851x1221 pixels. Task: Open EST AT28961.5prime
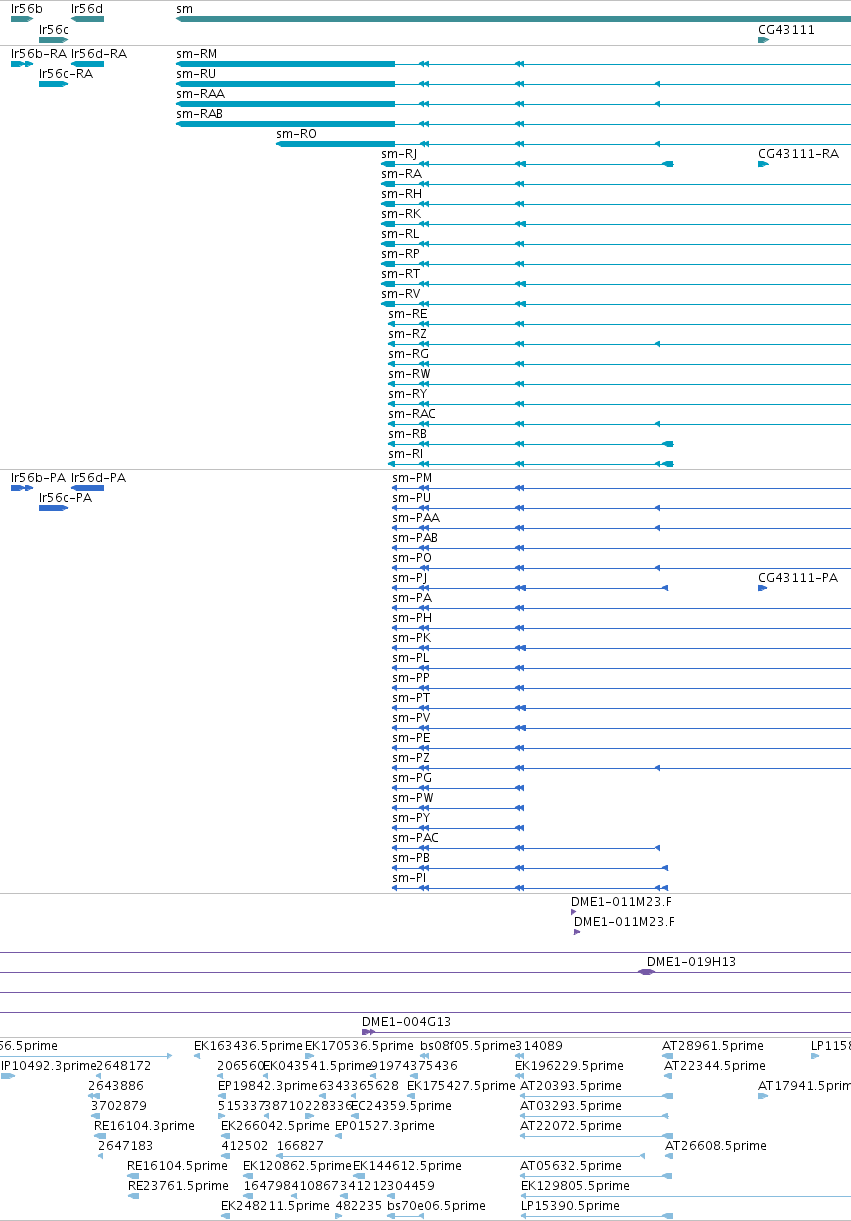(x=713, y=1045)
